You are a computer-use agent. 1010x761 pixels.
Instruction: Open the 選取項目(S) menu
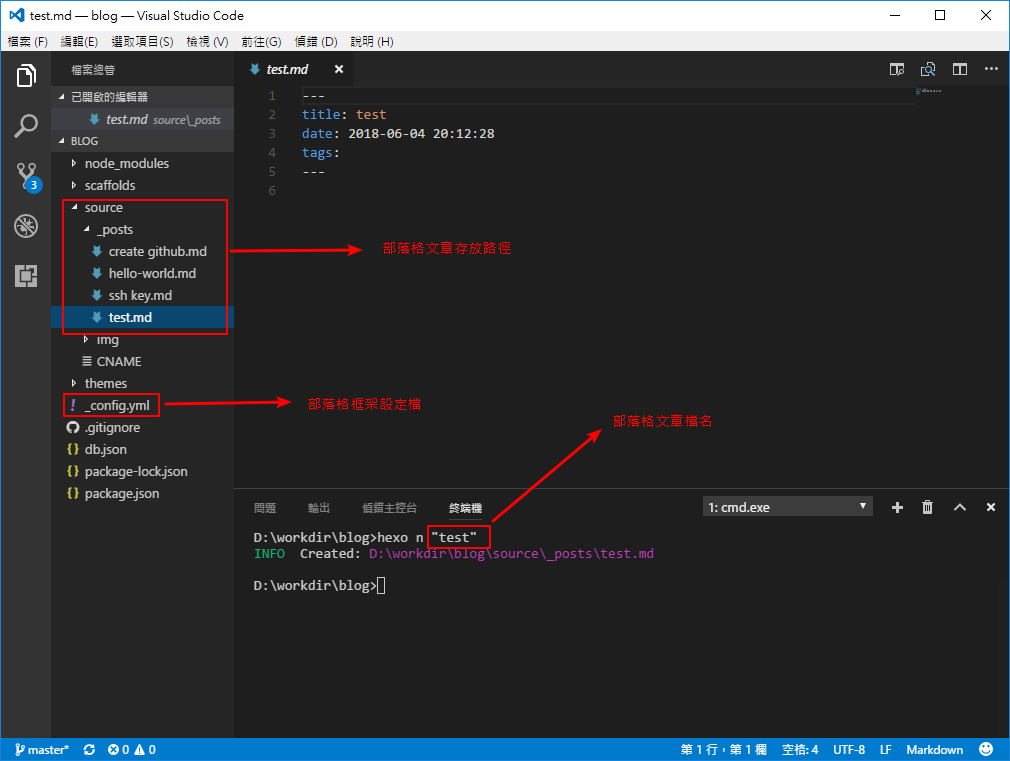coord(142,41)
